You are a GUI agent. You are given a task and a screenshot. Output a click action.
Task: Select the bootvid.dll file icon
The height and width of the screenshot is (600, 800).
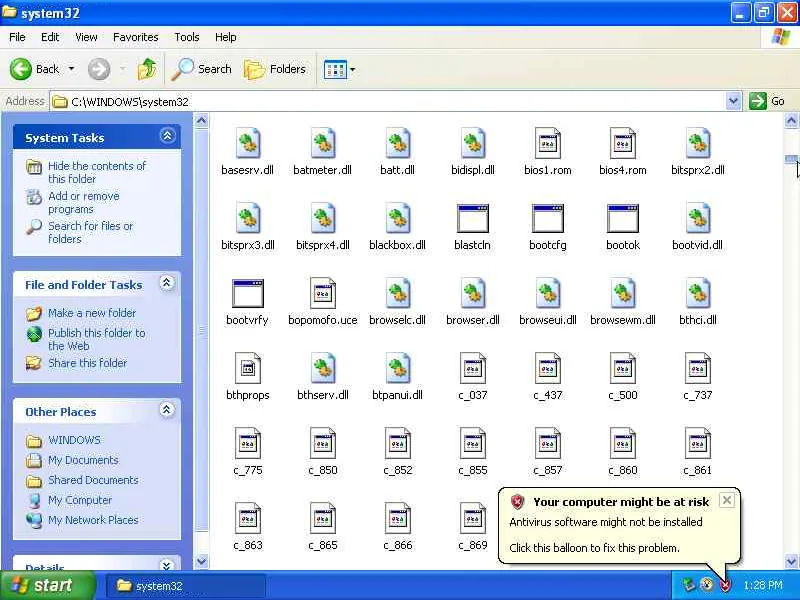coord(698,218)
